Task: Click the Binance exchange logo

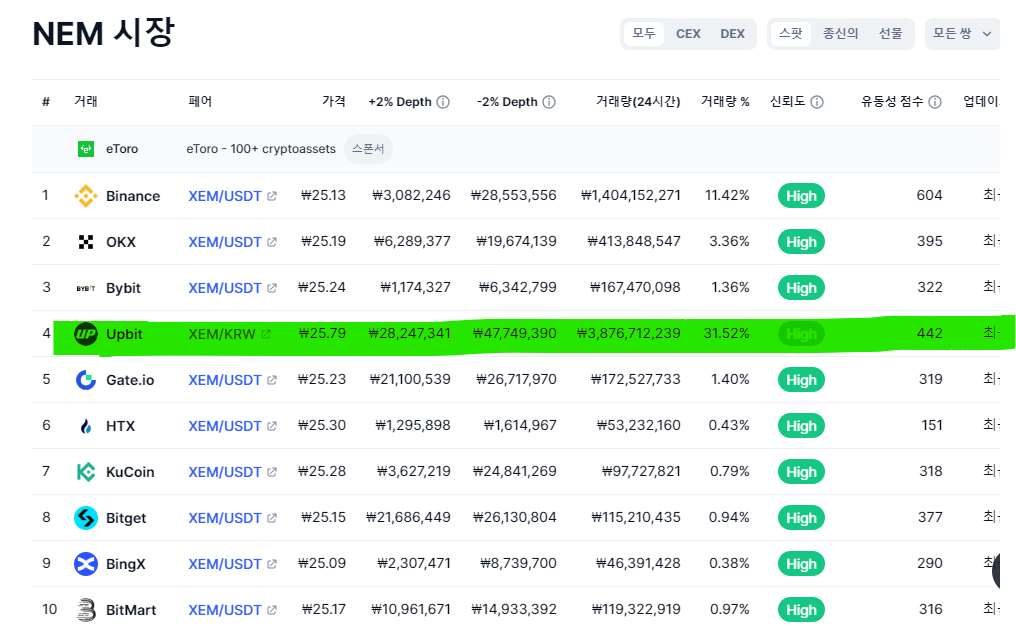Action: (86, 196)
